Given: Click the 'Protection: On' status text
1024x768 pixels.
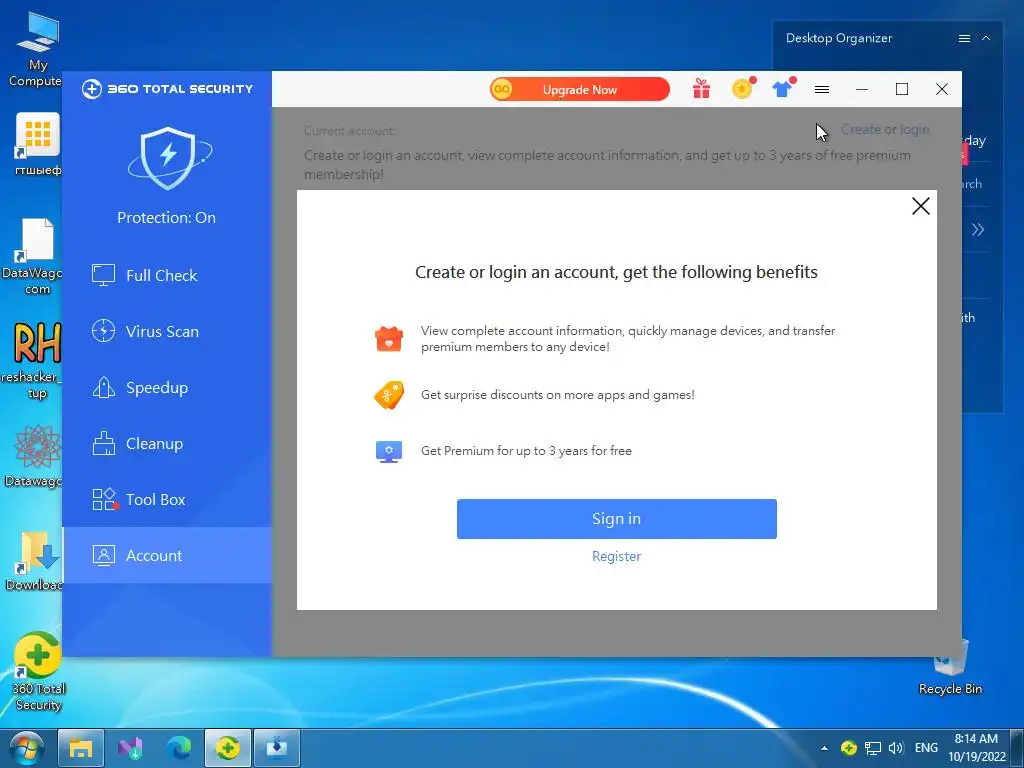Looking at the screenshot, I should click(167, 217).
